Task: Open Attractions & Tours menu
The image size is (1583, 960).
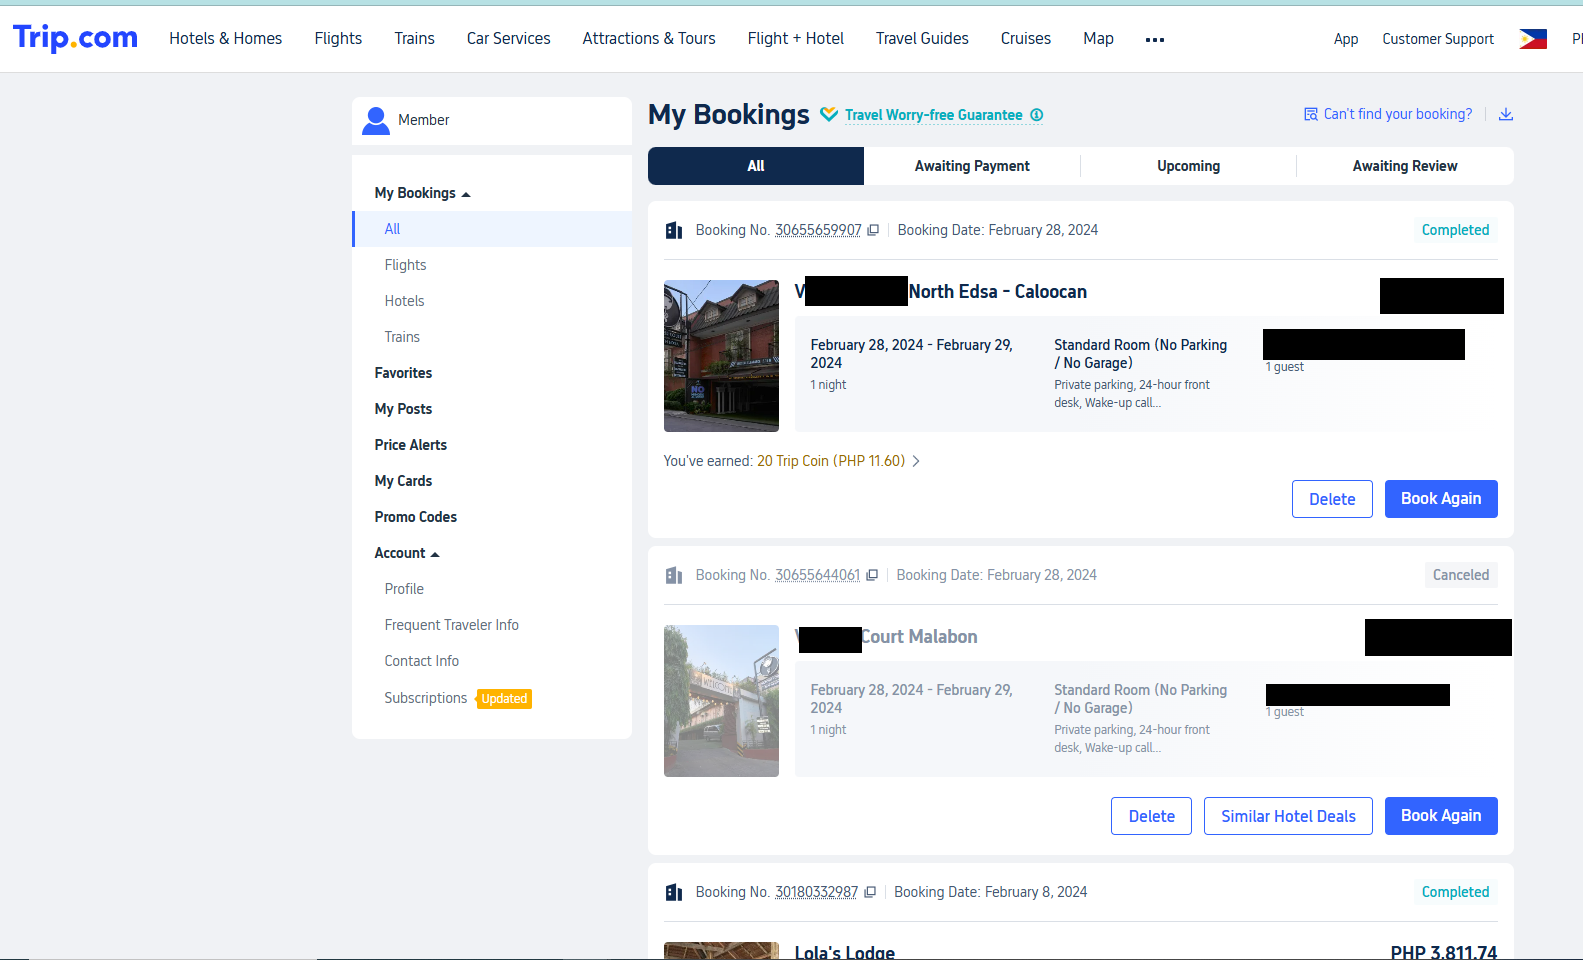Action: click(x=649, y=38)
